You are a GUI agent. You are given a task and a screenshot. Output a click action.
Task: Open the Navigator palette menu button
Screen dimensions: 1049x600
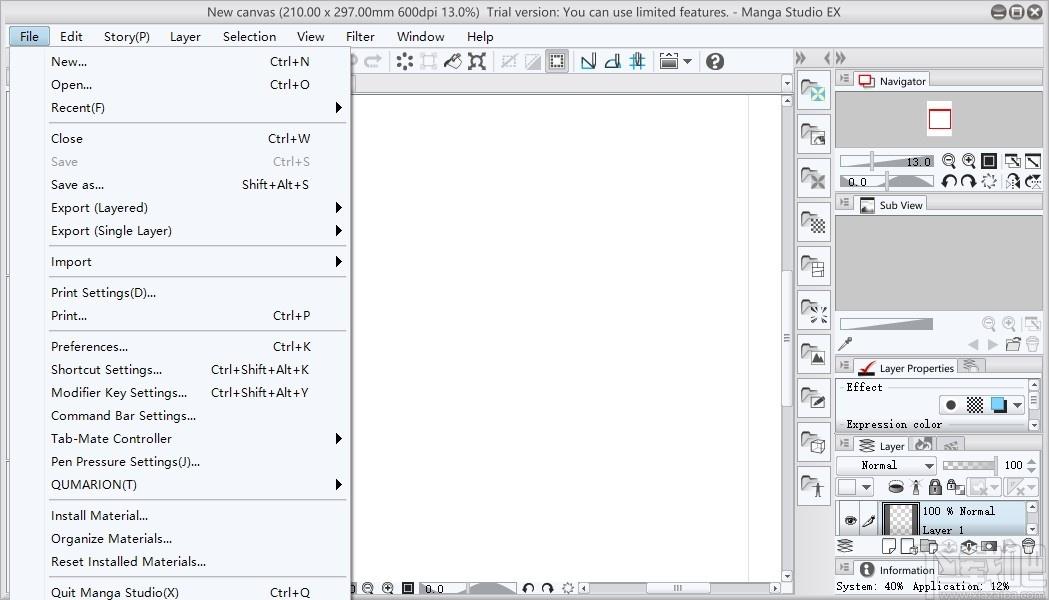[845, 79]
